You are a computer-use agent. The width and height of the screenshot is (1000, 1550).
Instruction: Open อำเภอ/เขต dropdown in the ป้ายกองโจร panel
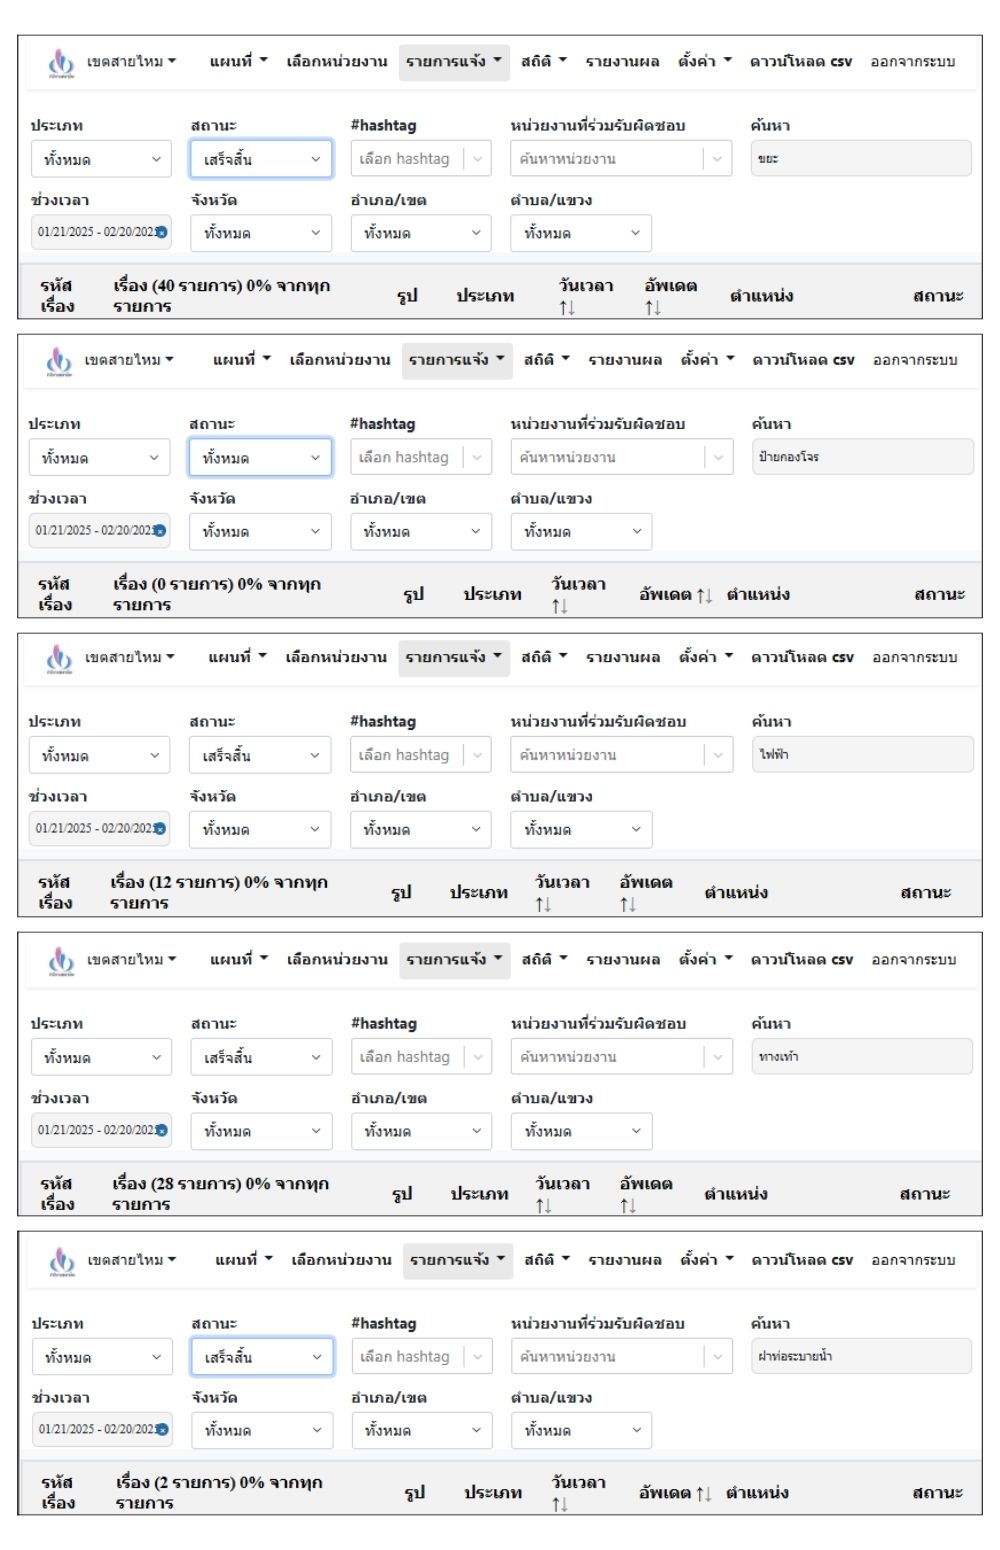pyautogui.click(x=421, y=532)
